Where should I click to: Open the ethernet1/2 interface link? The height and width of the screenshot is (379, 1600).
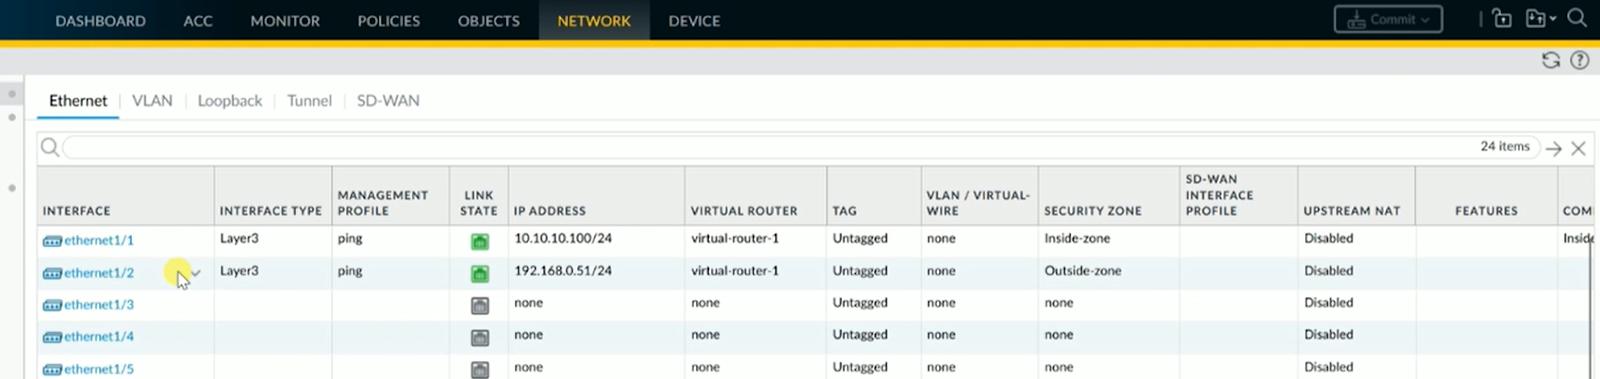[x=99, y=273]
